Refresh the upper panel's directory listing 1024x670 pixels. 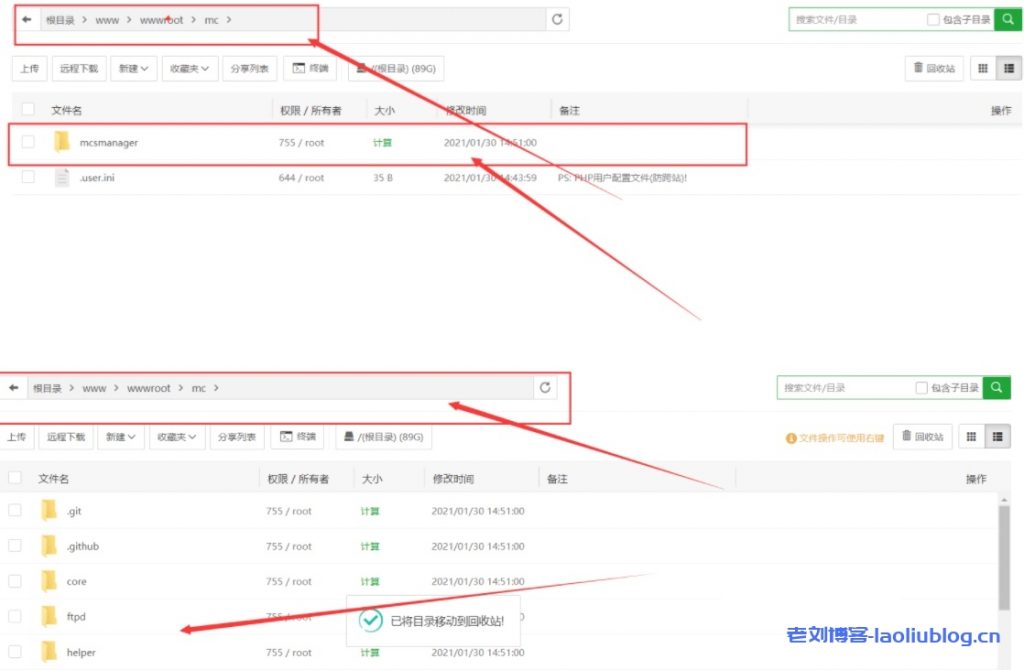click(557, 19)
